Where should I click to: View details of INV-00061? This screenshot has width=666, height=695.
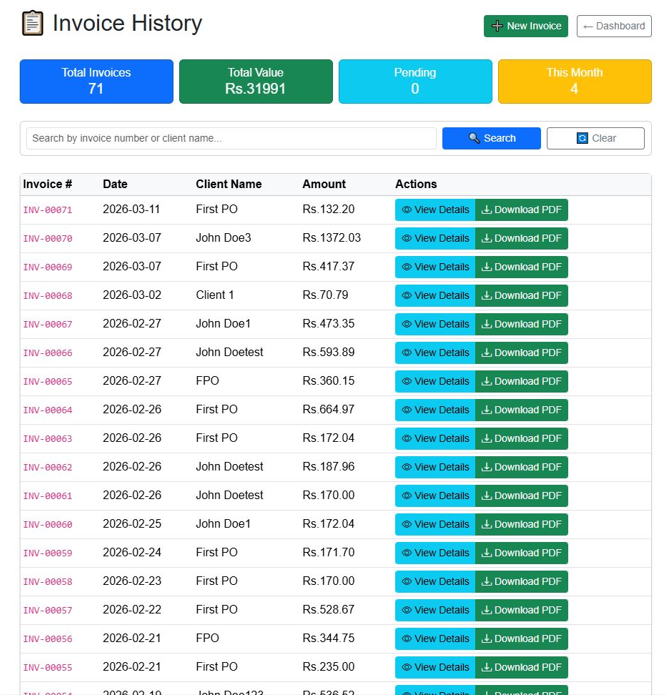(x=435, y=496)
